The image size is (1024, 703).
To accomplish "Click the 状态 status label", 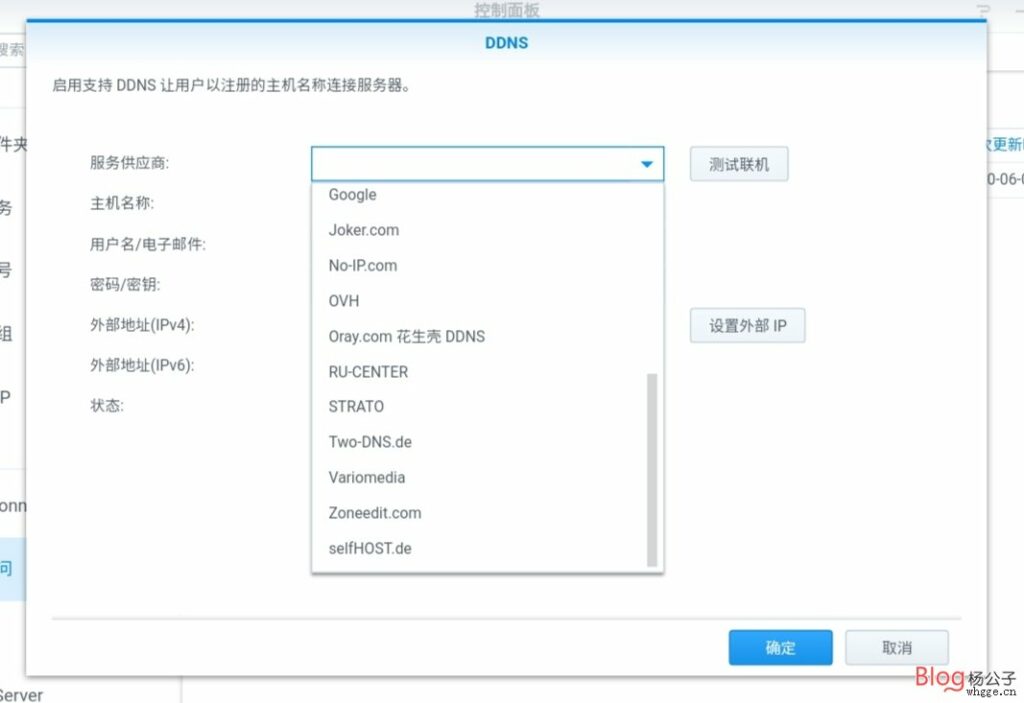I will tap(106, 406).
